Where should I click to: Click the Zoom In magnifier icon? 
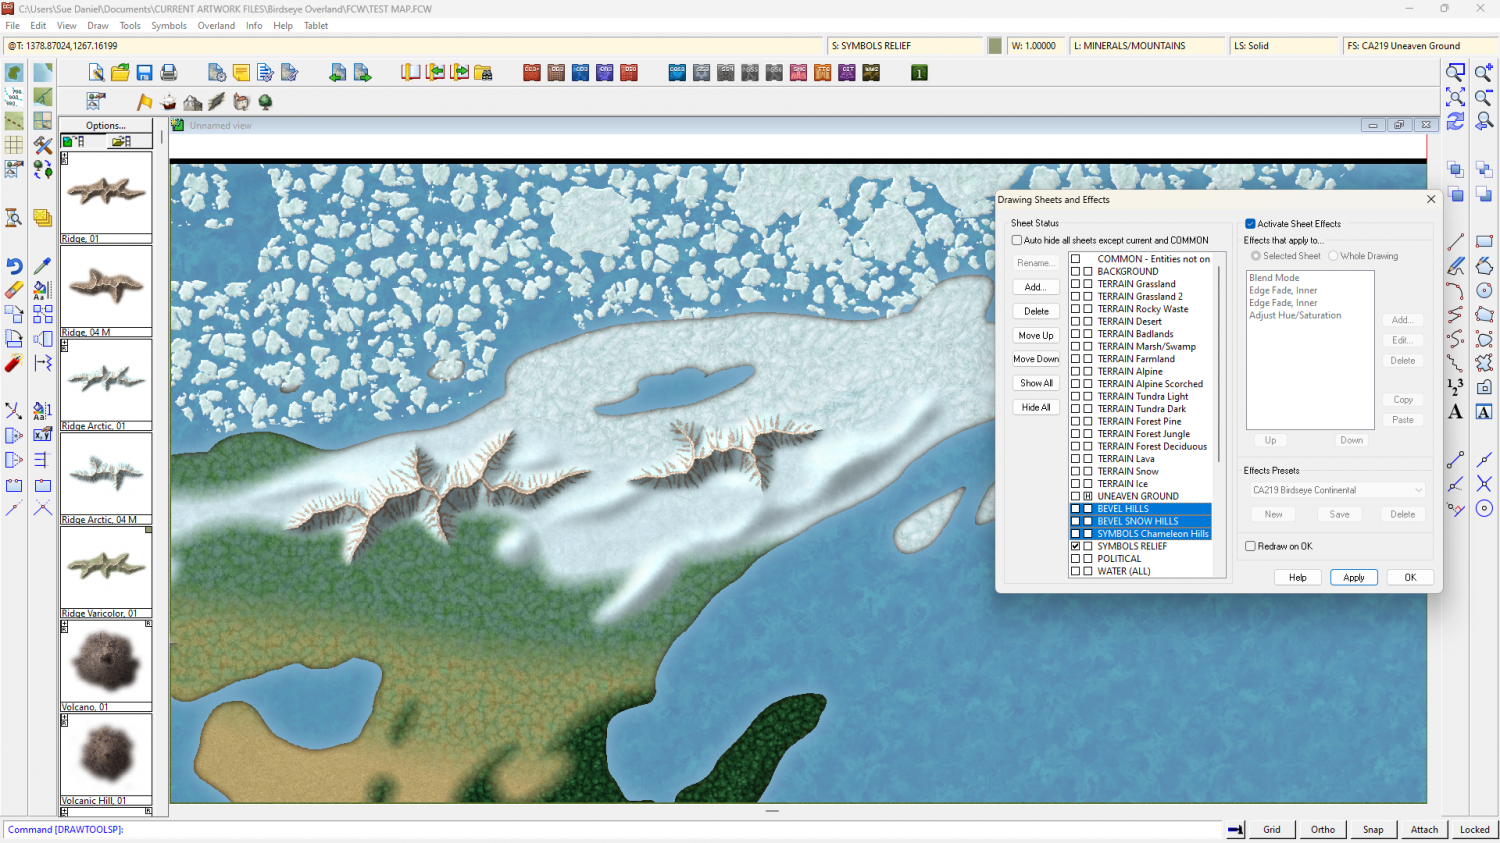pos(1484,73)
